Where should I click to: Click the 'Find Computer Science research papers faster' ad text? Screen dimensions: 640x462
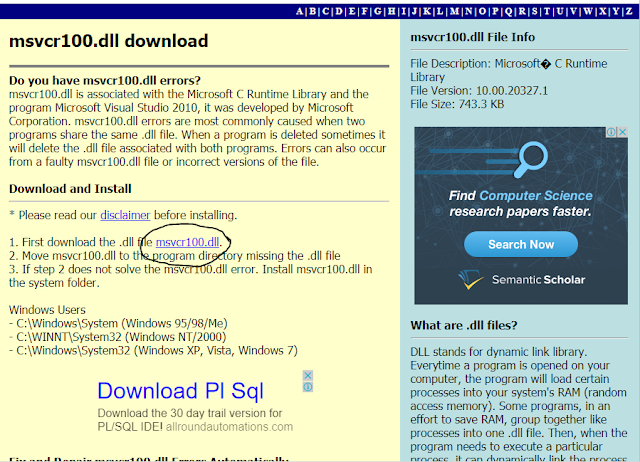coord(520,203)
